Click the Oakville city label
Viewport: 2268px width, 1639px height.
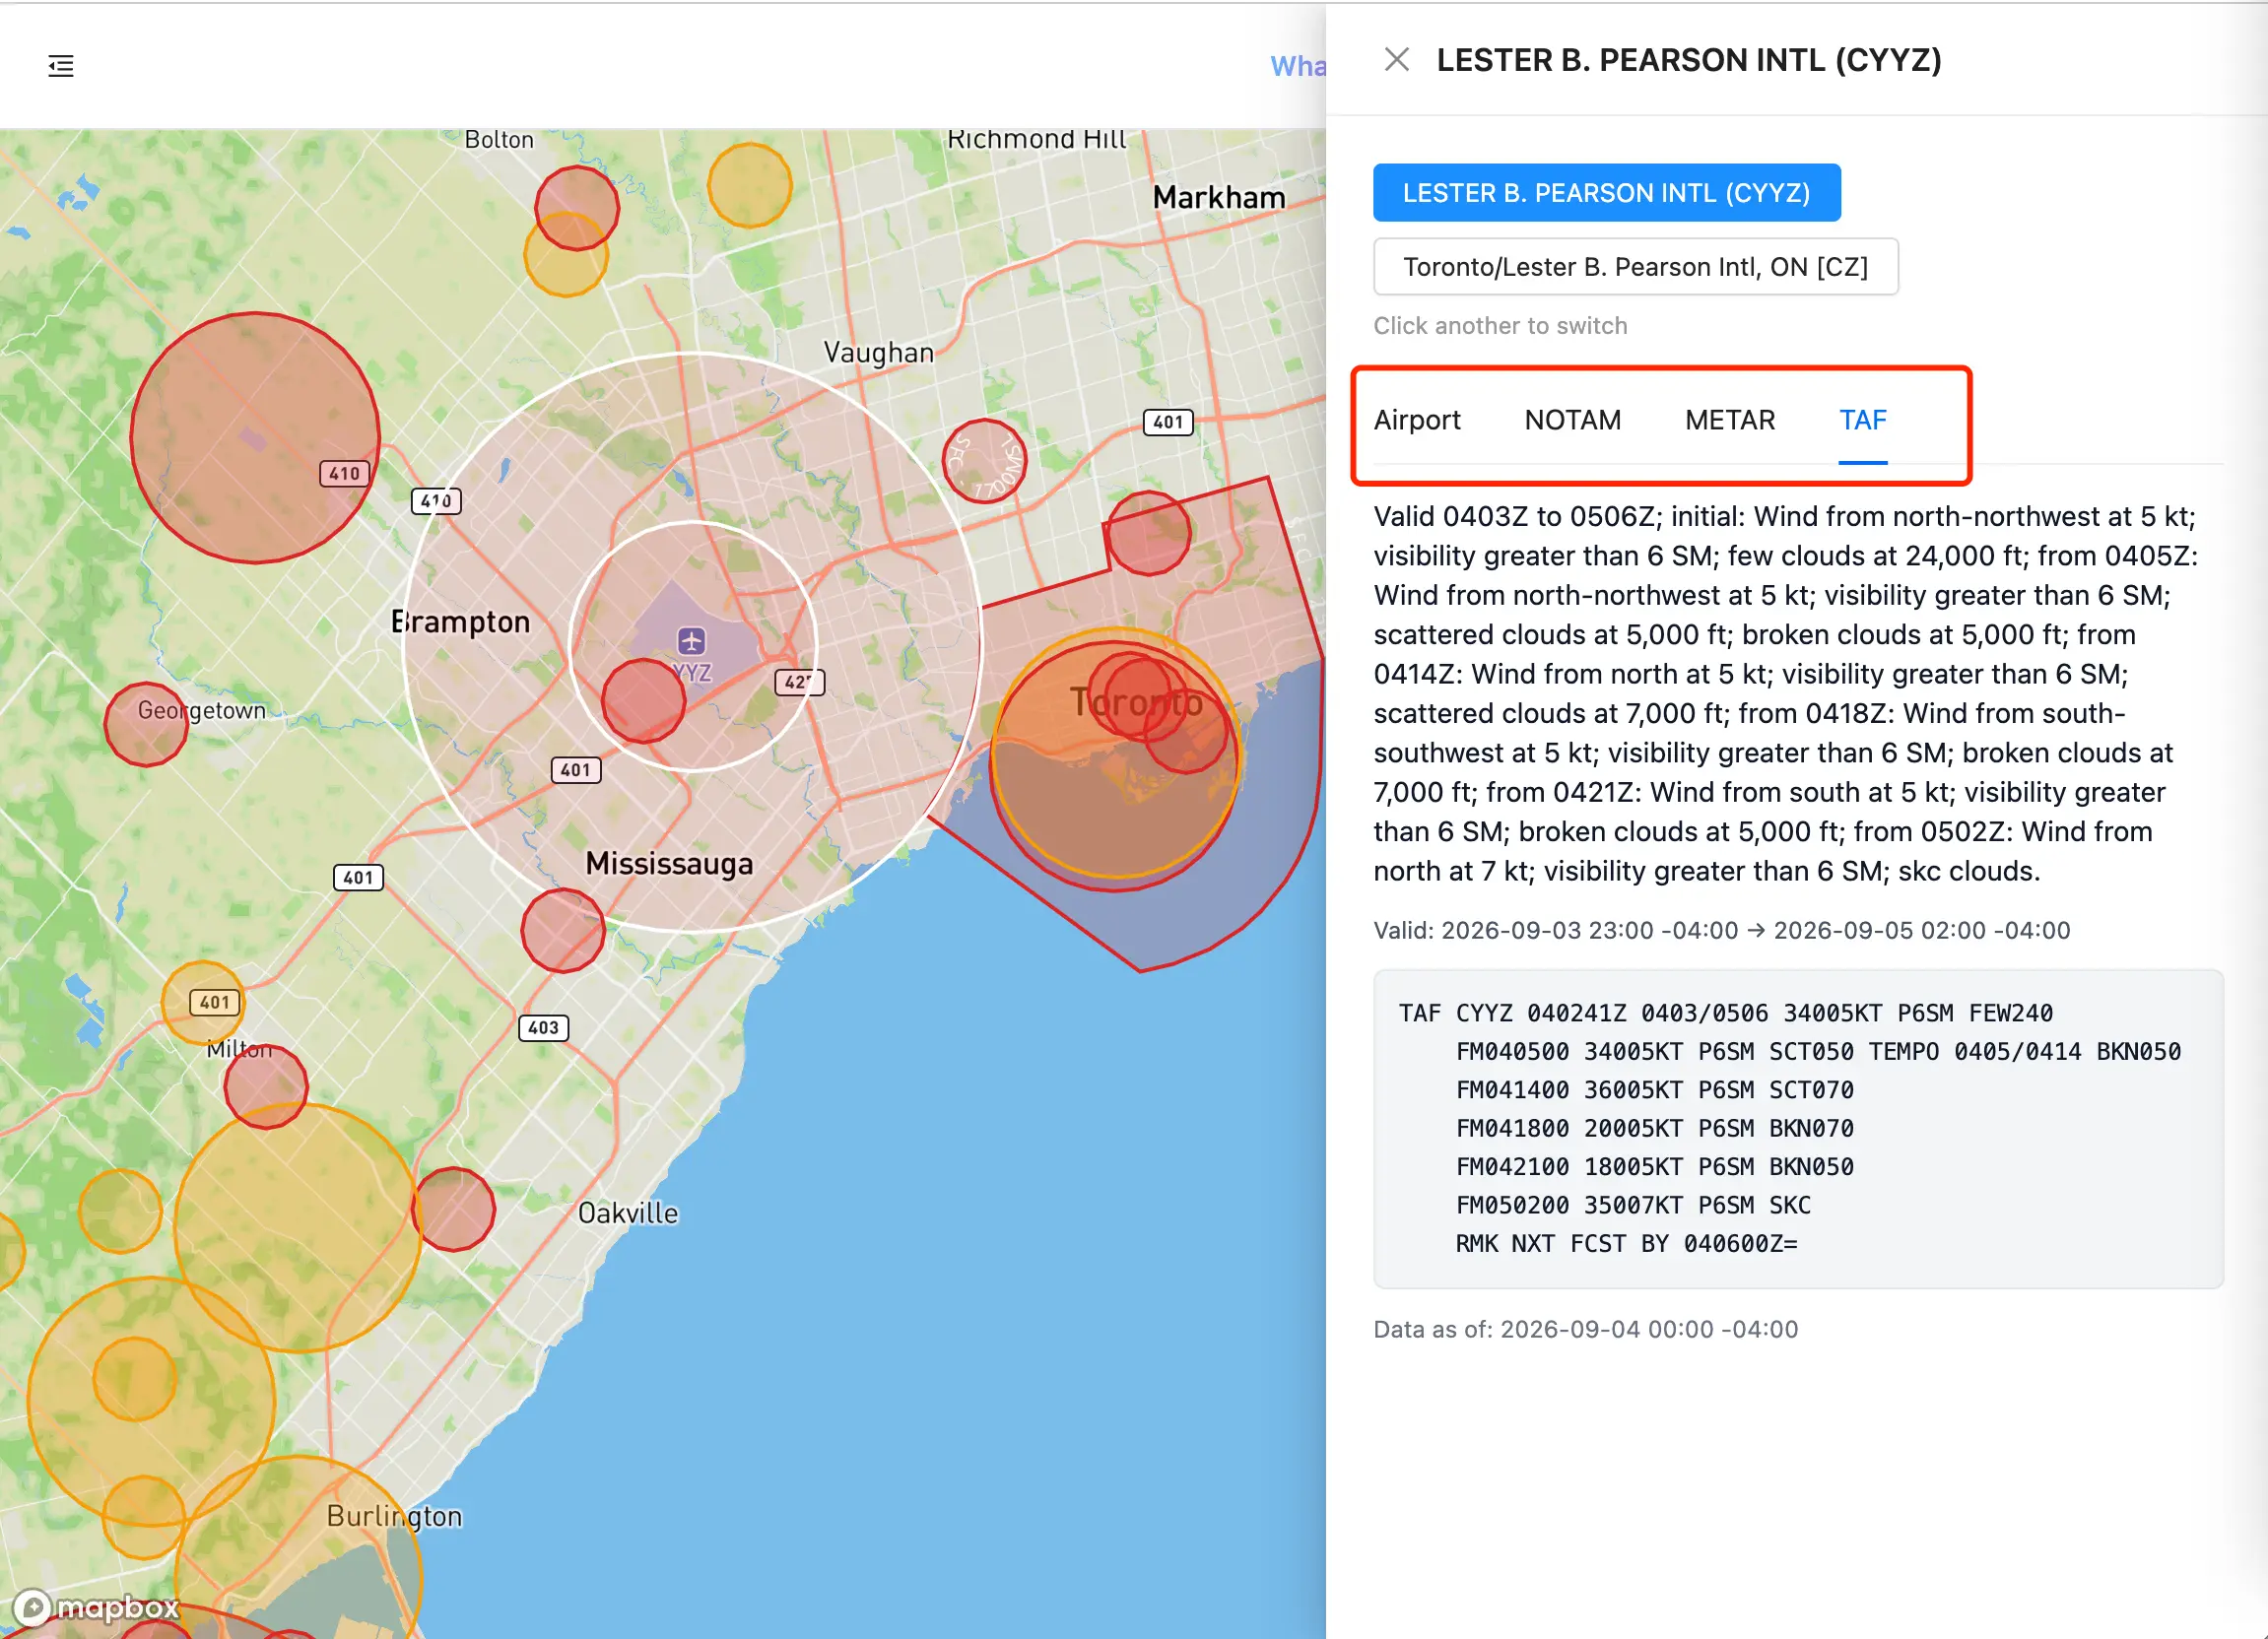pyautogui.click(x=628, y=1213)
